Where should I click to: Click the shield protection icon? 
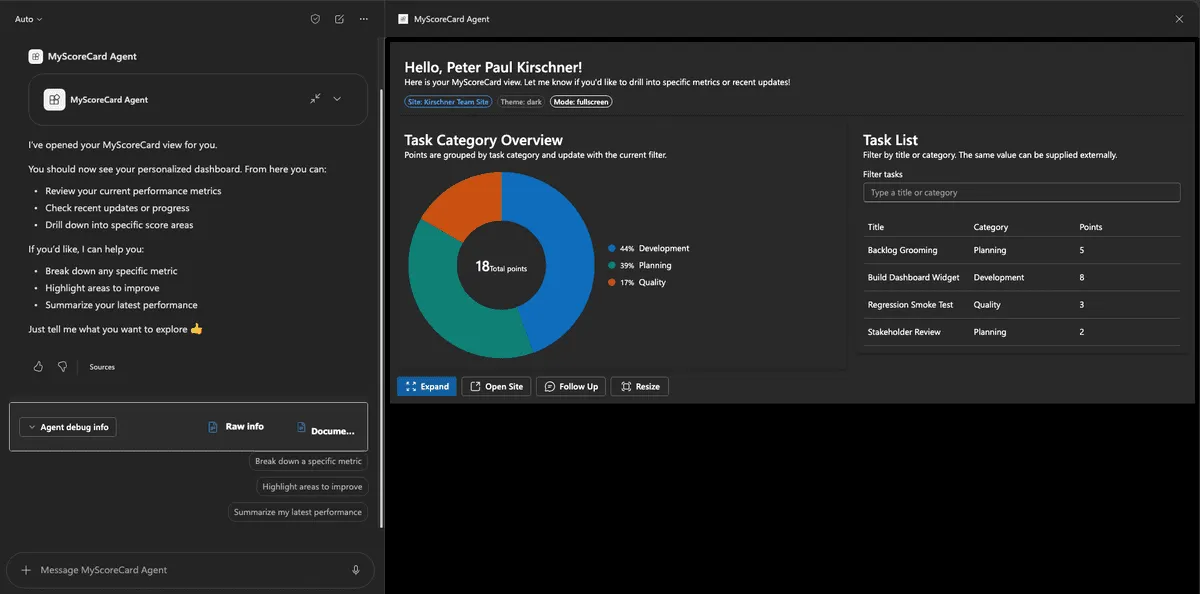pyautogui.click(x=315, y=19)
